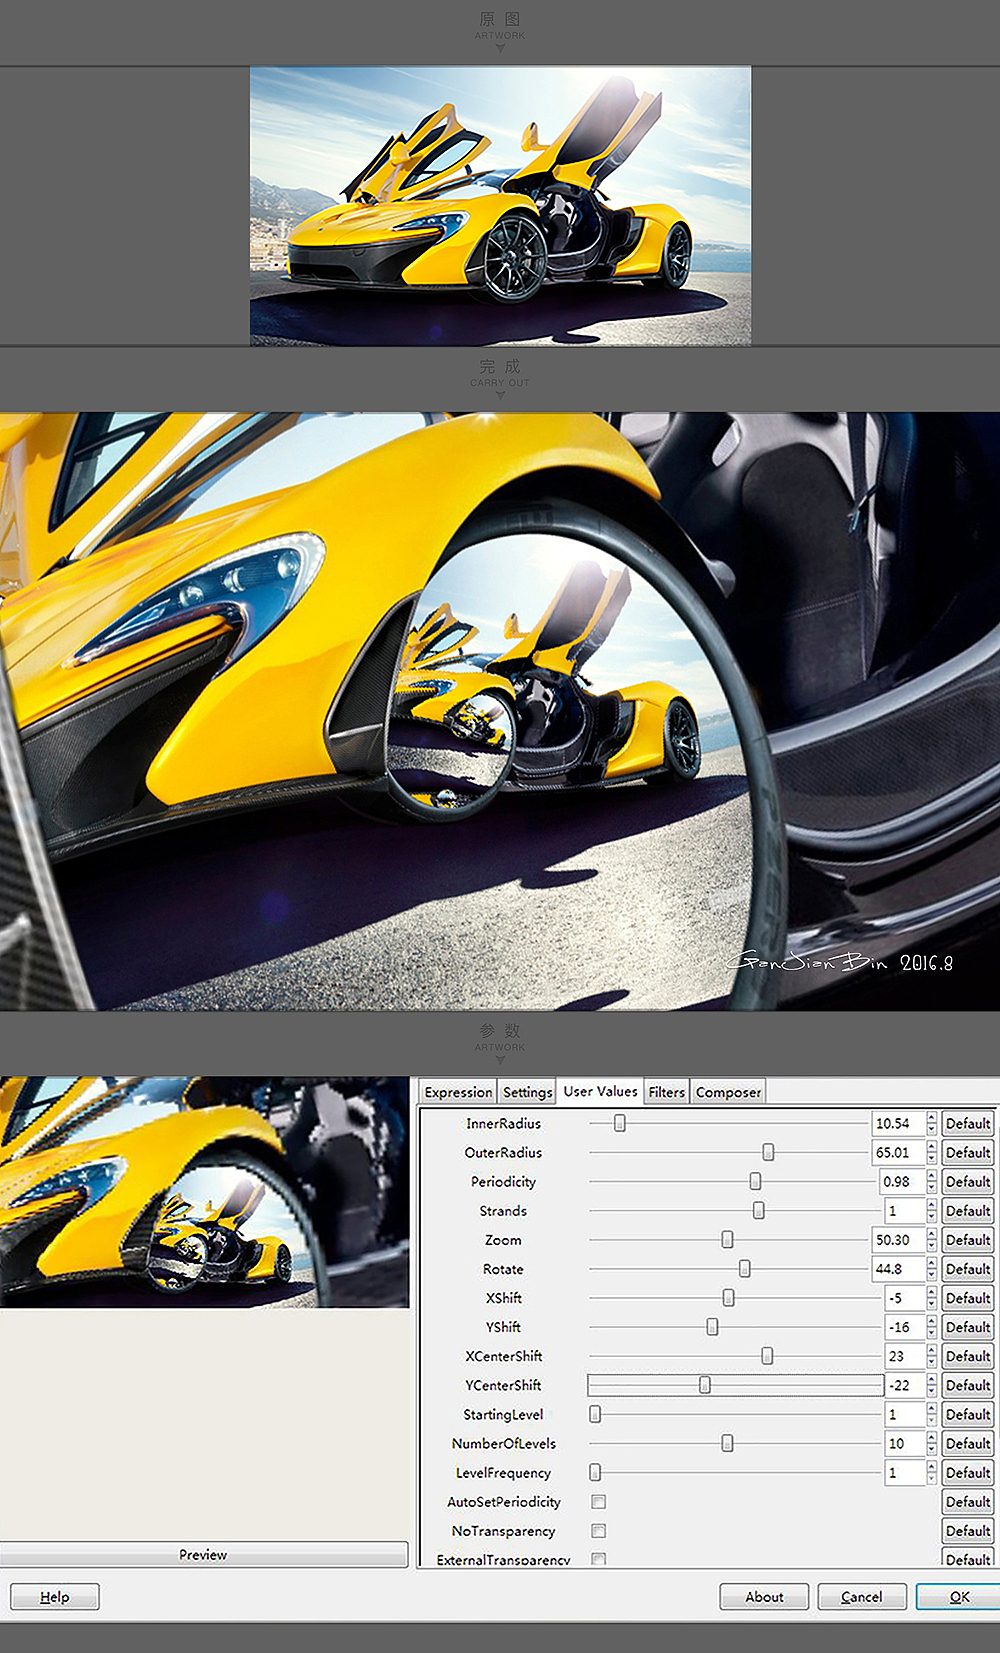Image resolution: width=1000 pixels, height=1653 pixels.
Task: Click the NumberOfLevels value field 10
Action: tap(905, 1443)
